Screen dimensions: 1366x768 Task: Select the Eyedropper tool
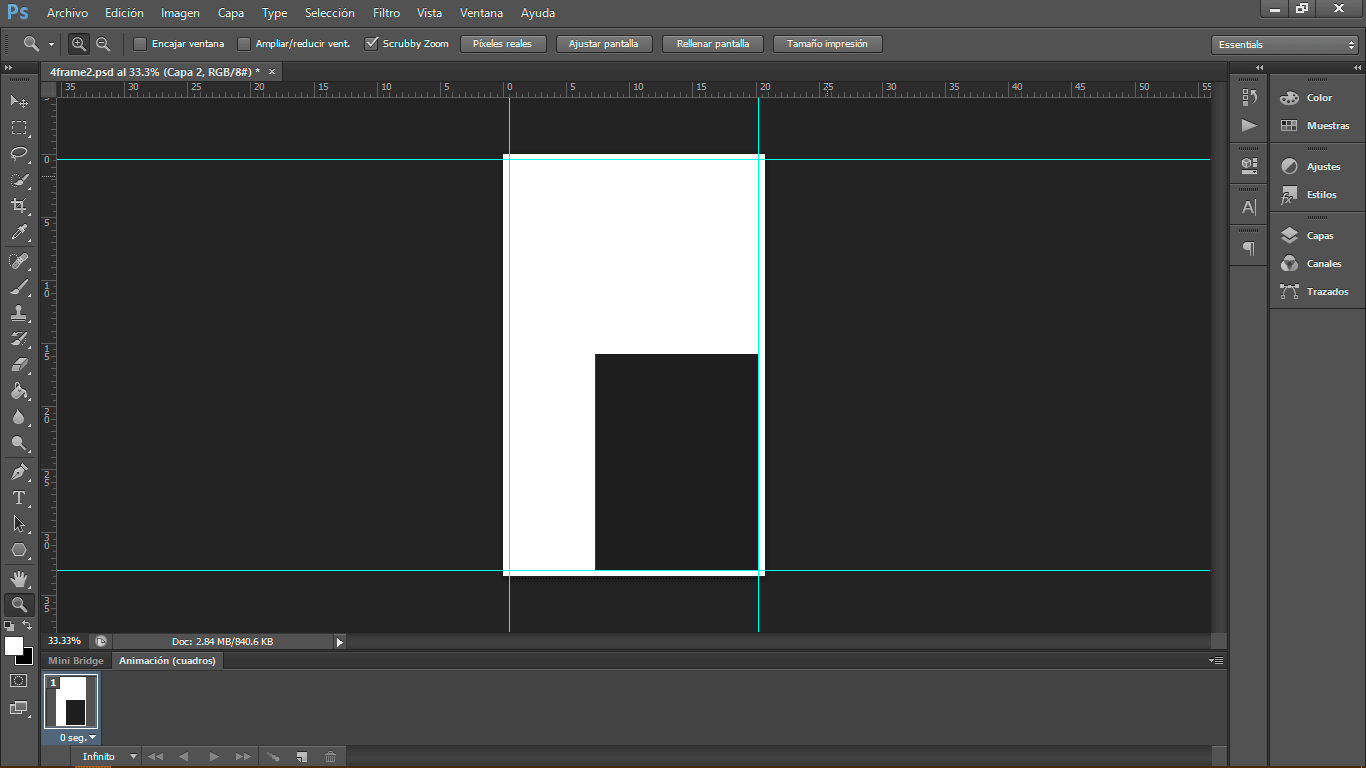point(19,232)
